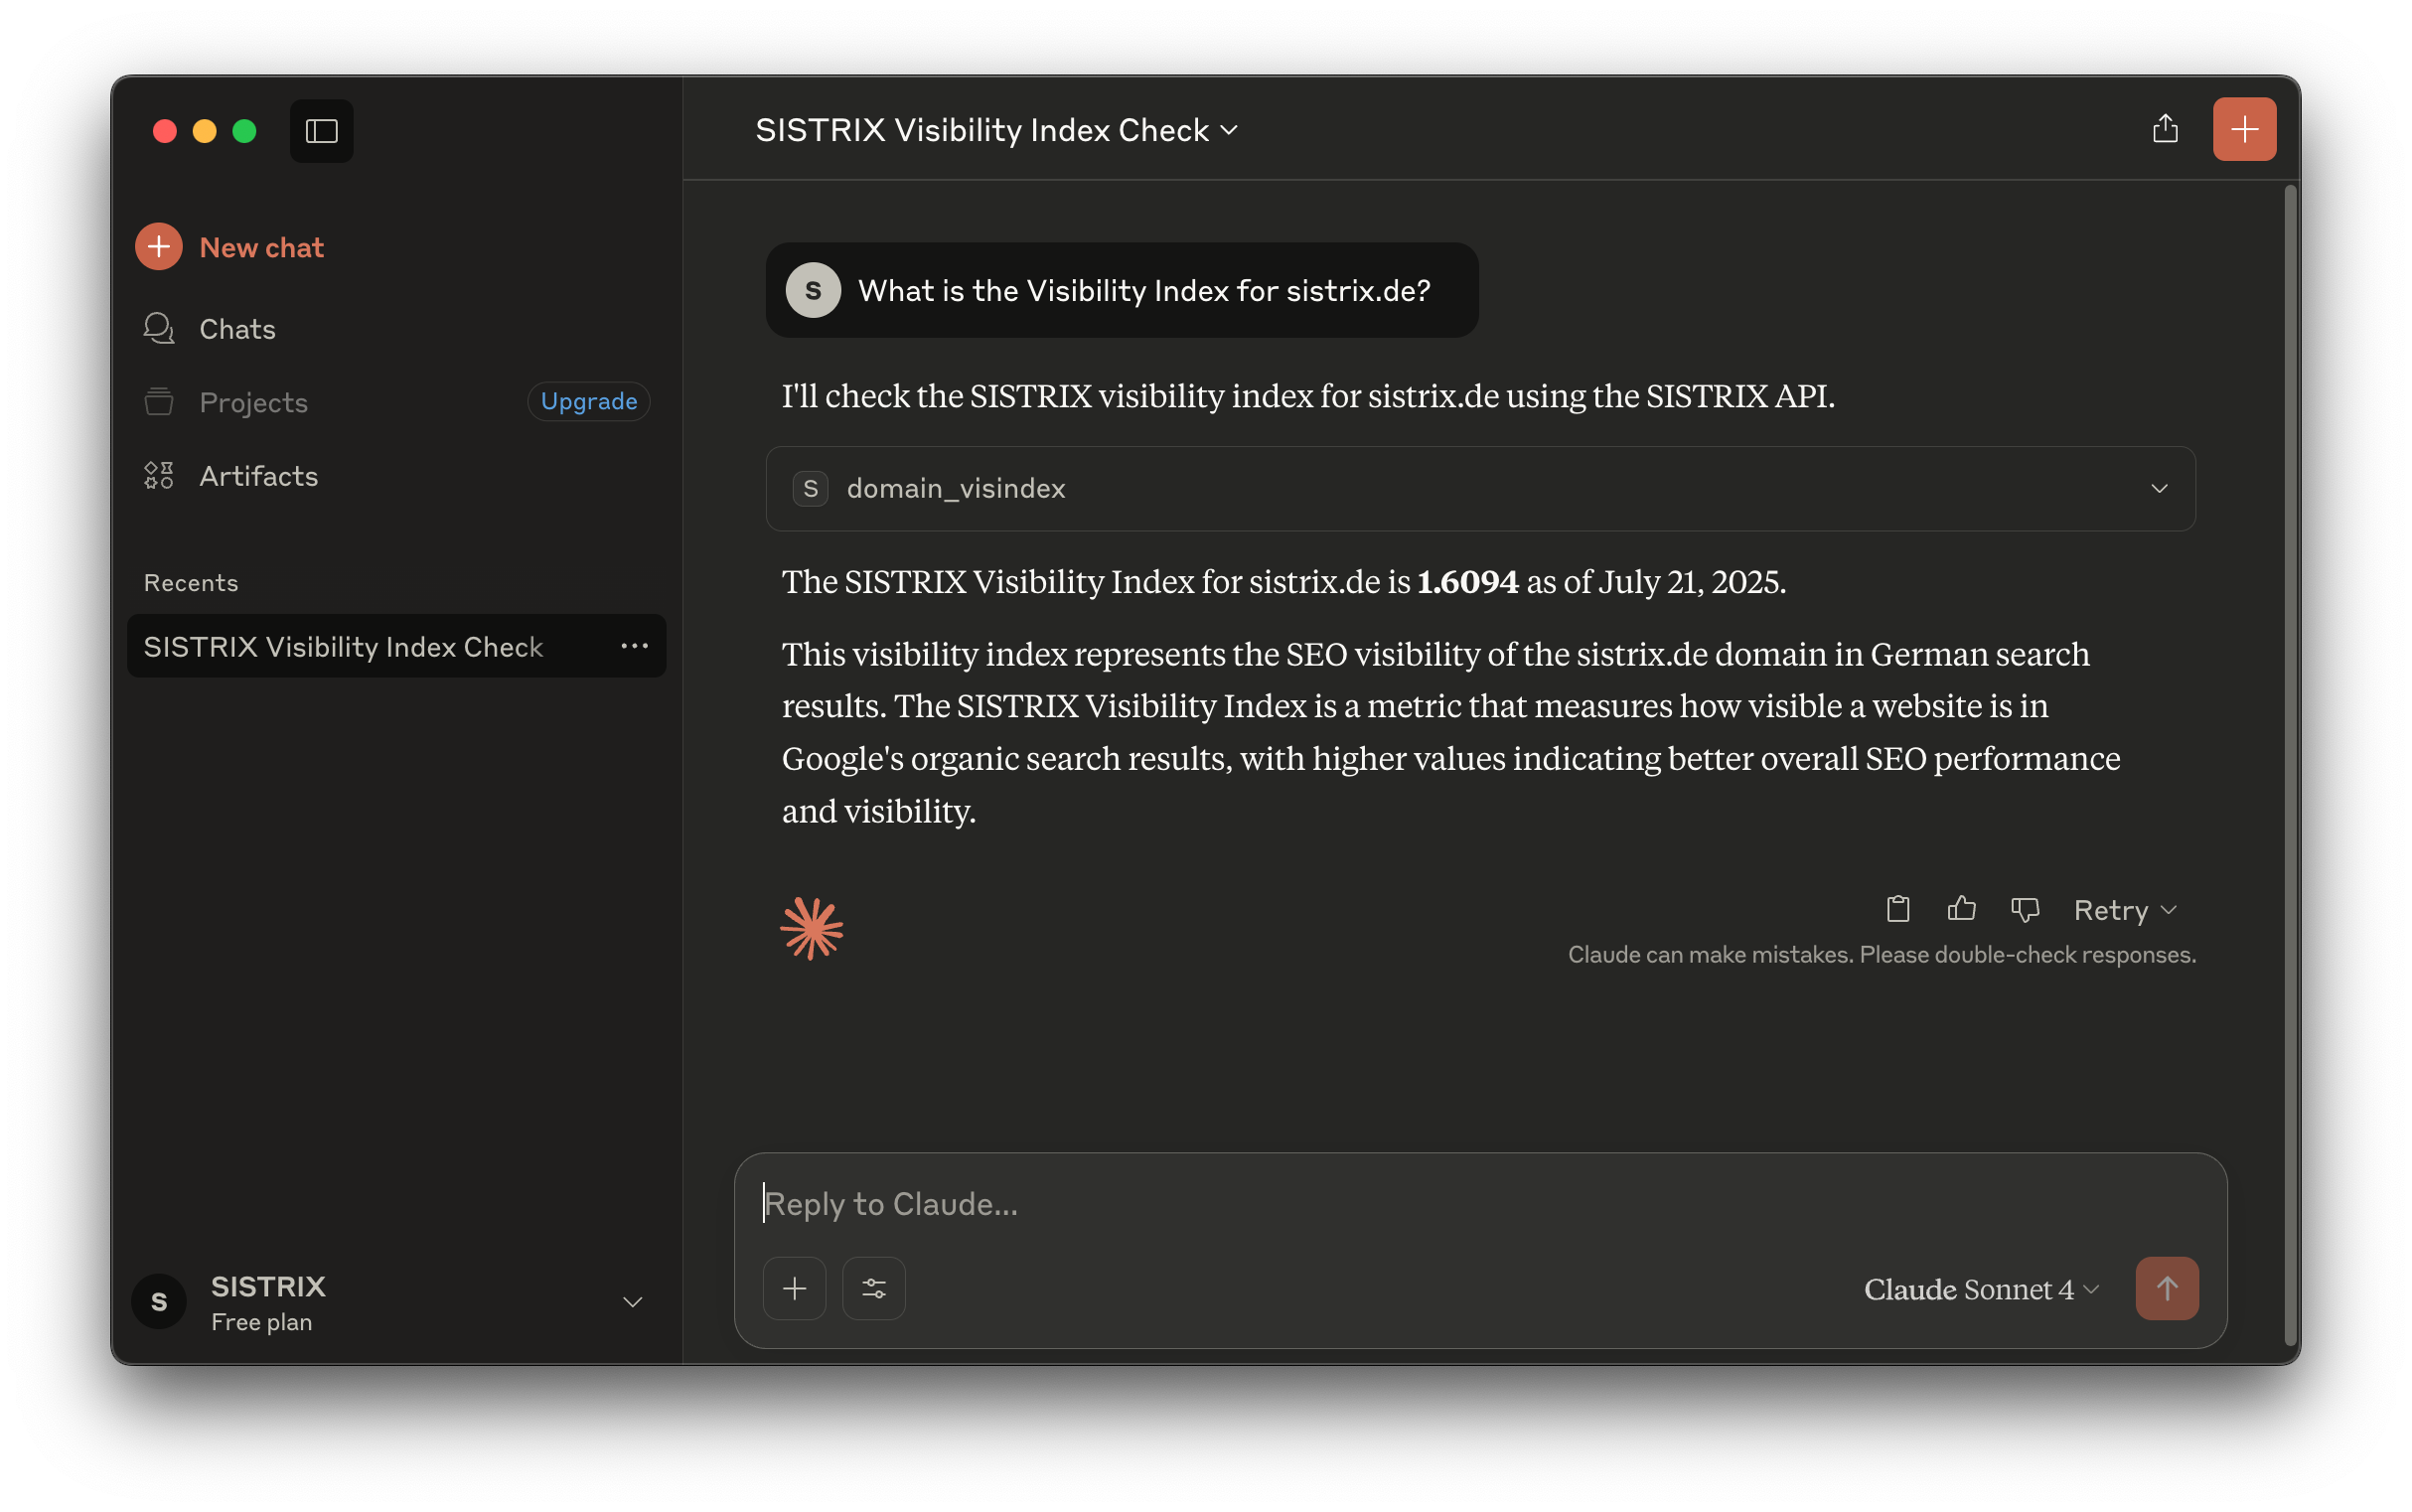Click the Upgrade button next to Projects
Screen dimensions: 2412x1512
click(588, 401)
